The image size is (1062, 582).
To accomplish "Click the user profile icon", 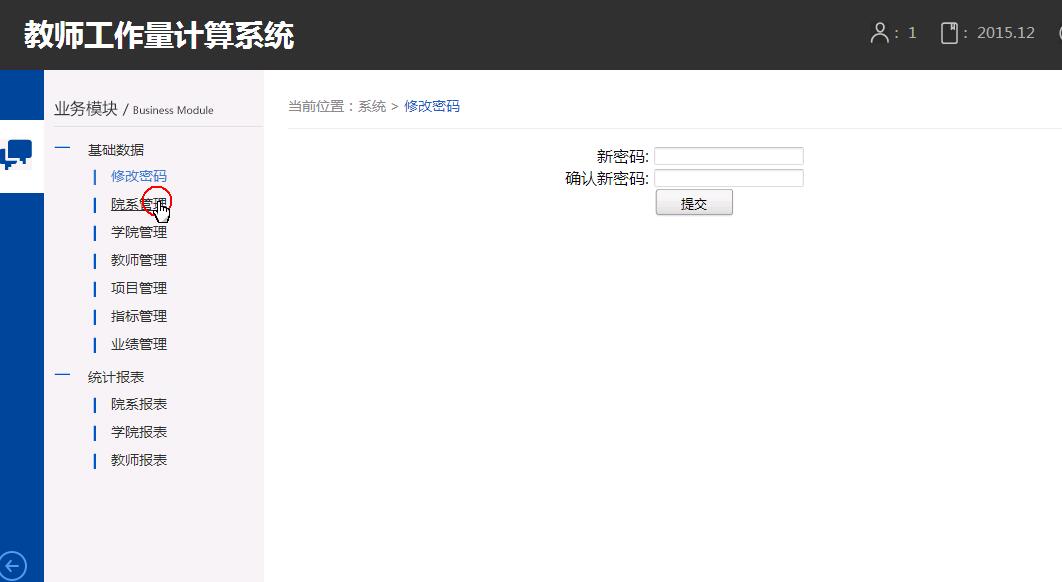I will tap(879, 33).
